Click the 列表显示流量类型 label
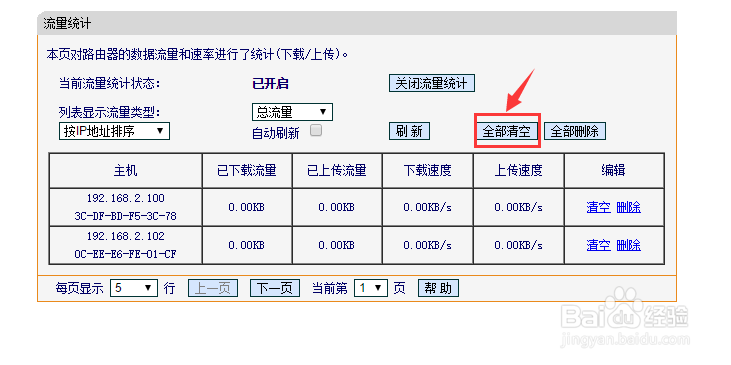Screen dimensions: 731x365 point(110,112)
